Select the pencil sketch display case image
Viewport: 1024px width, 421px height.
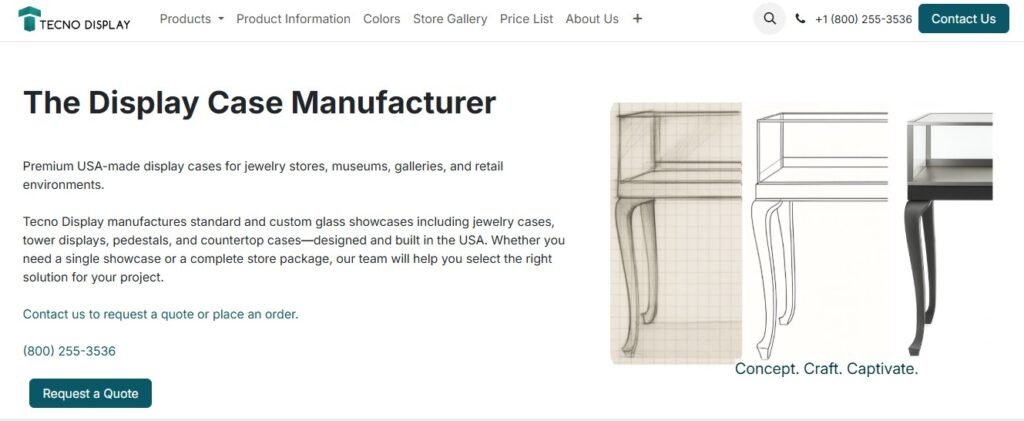[676, 232]
